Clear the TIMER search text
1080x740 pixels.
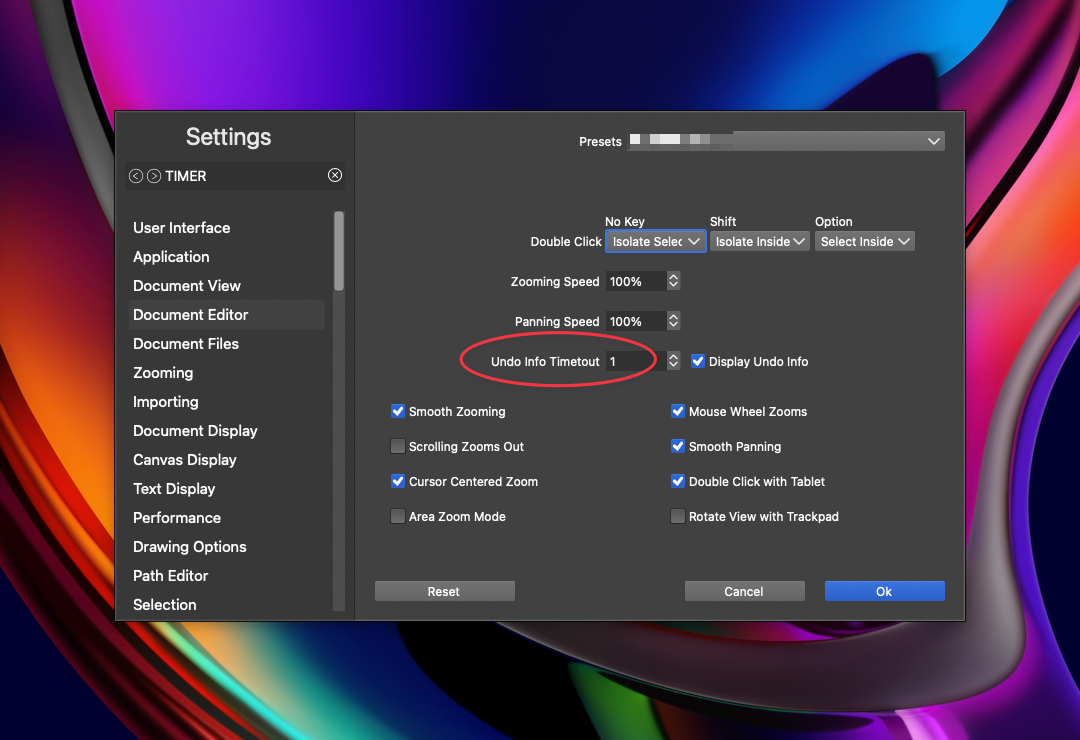[x=335, y=175]
